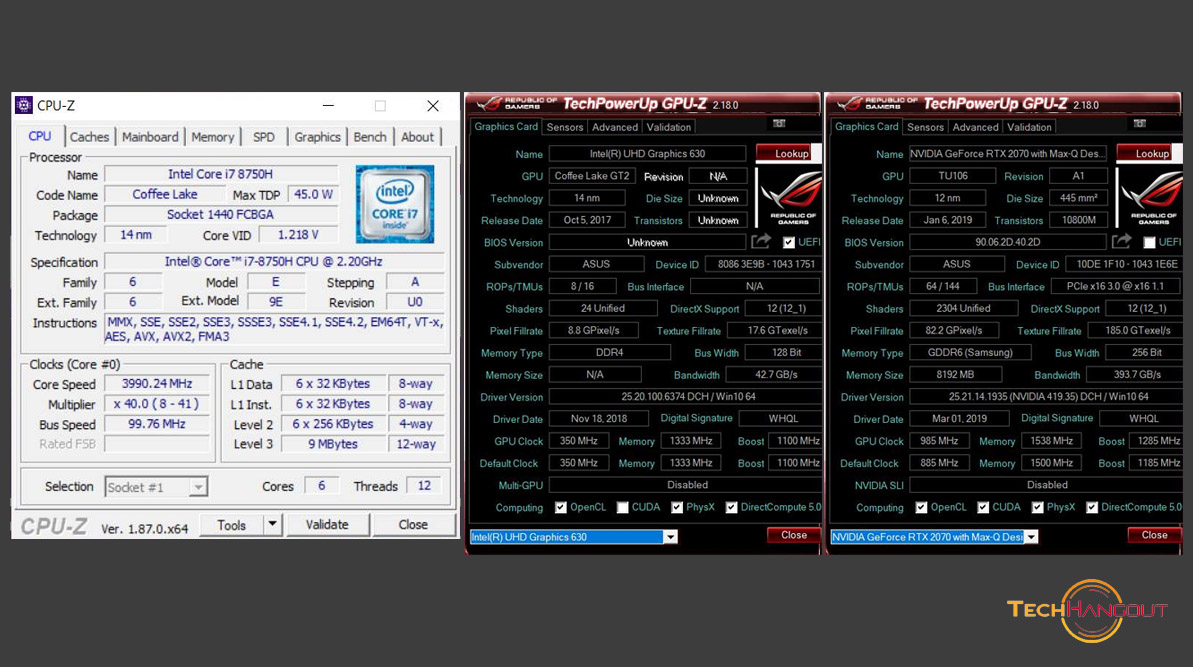Click the Threads value "12" in CPU-Z
1193x667 pixels.
click(424, 486)
